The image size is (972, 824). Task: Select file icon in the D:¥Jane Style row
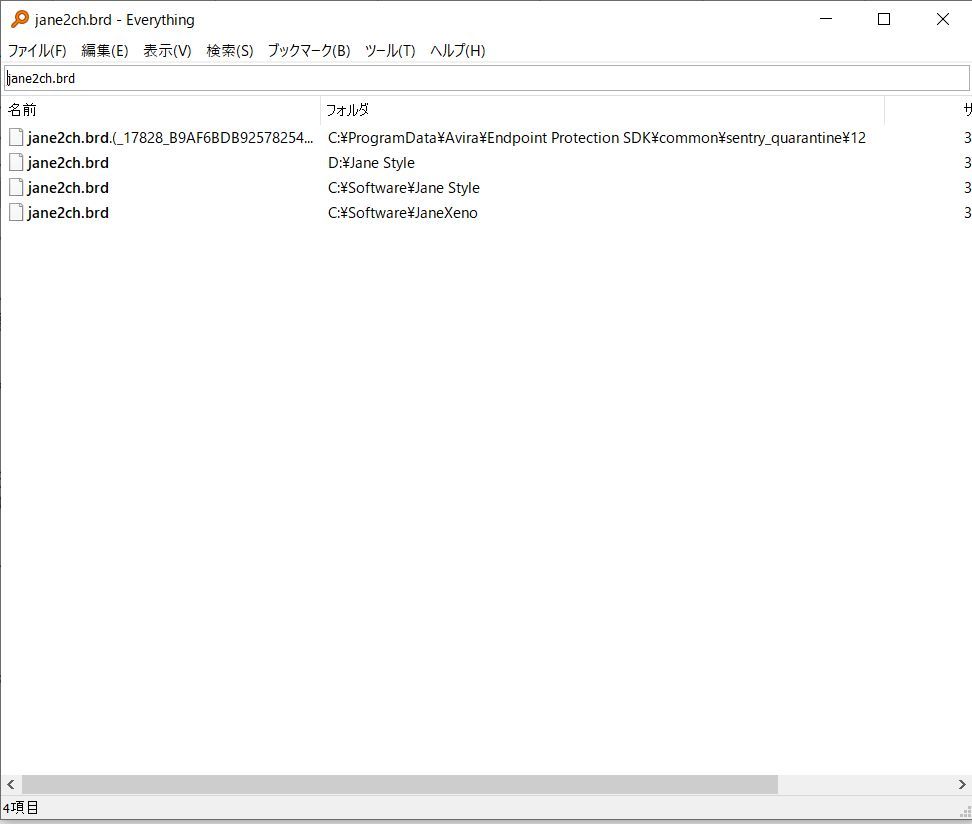16,162
